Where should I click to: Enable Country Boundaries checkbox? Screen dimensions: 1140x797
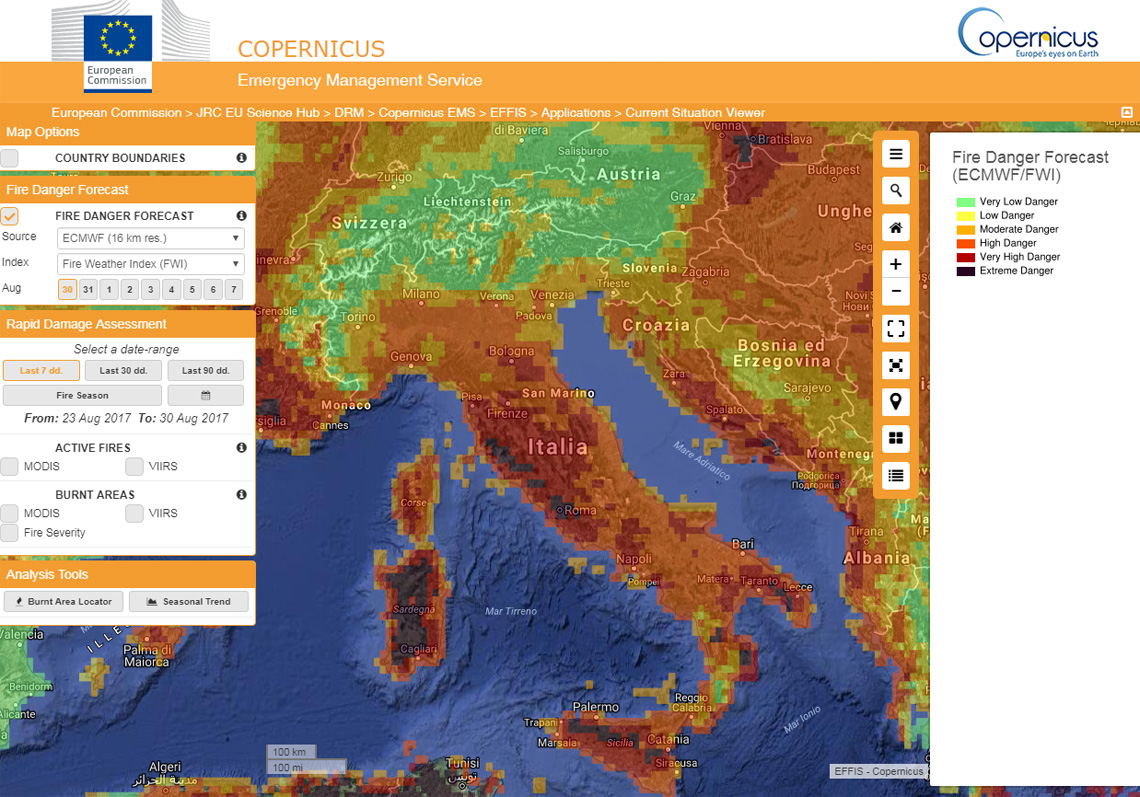tap(9, 158)
